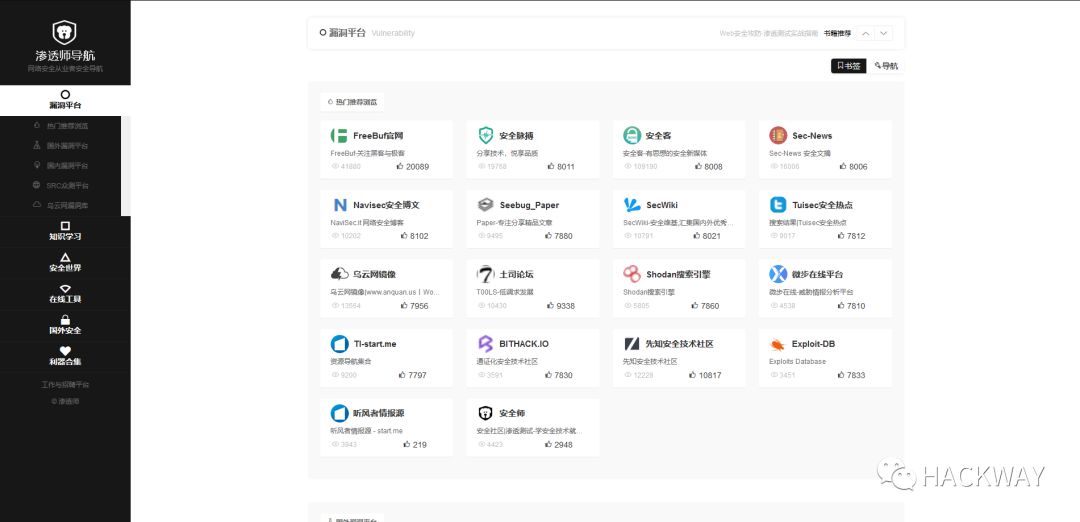1080x522 pixels.
Task: Select 热门推荐浏览 sidebar sub-item
Action: click(61, 126)
